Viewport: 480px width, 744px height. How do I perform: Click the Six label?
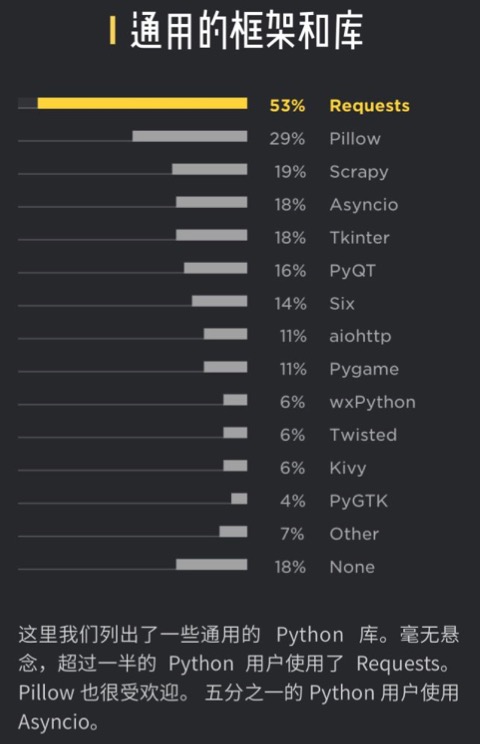[342, 304]
